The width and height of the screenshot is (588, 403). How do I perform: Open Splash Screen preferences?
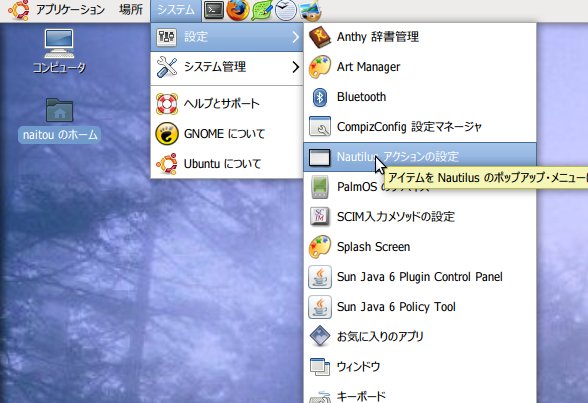pos(420,247)
